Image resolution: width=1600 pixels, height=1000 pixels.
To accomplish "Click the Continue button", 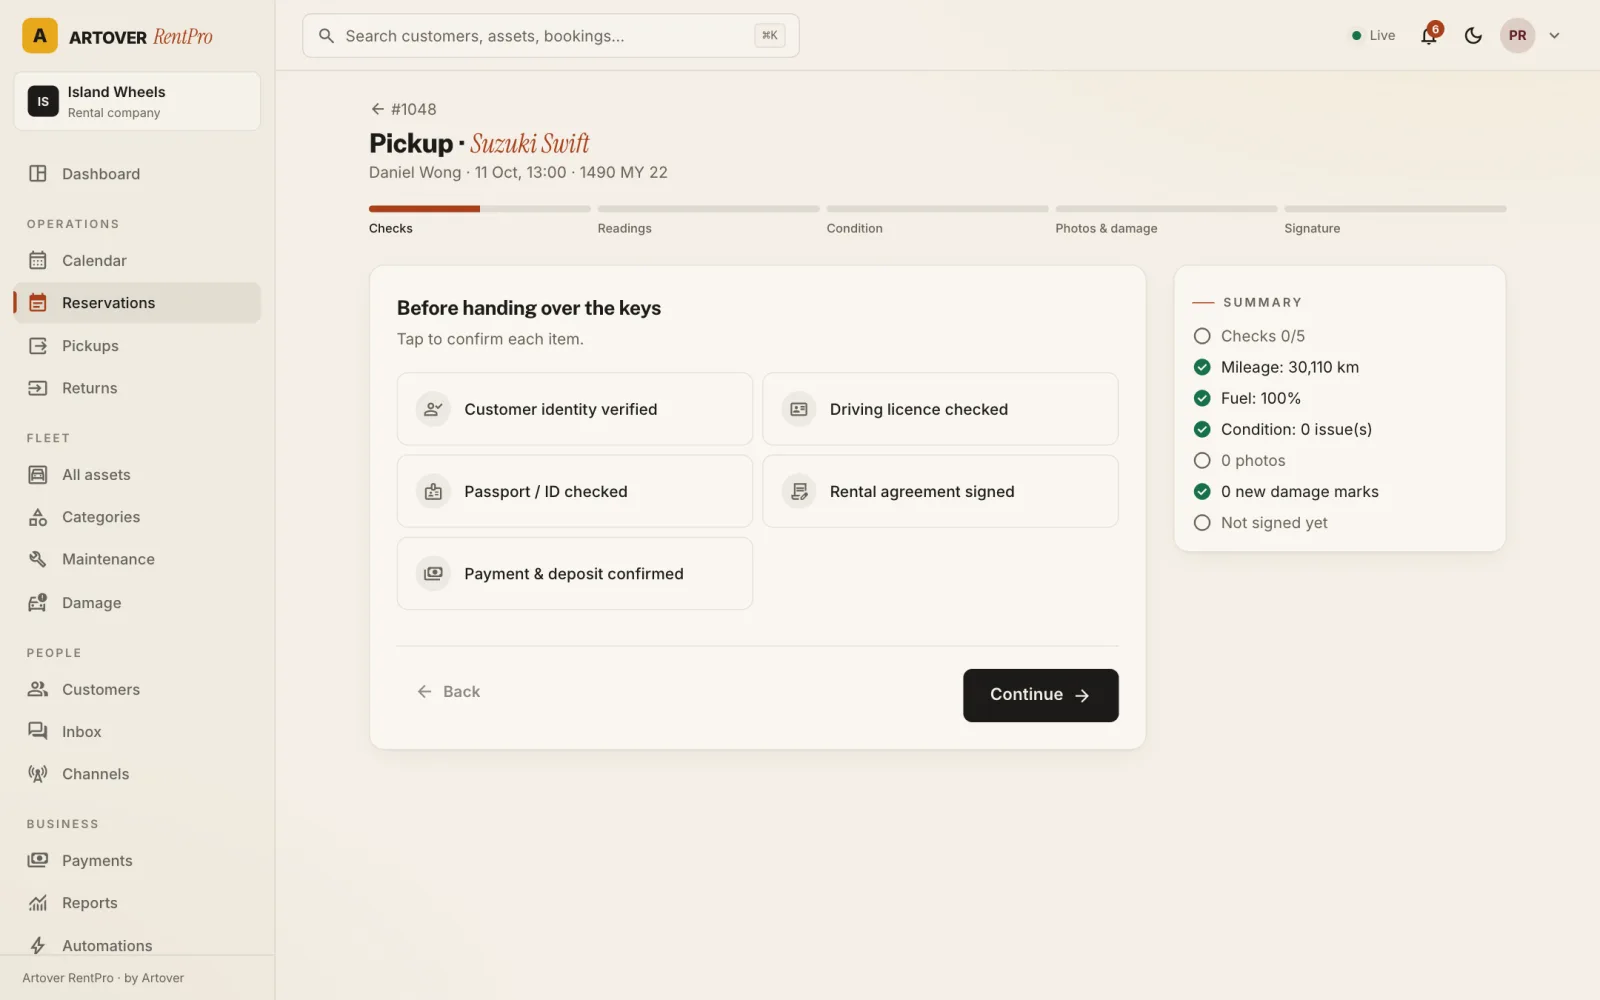I will pos(1040,695).
